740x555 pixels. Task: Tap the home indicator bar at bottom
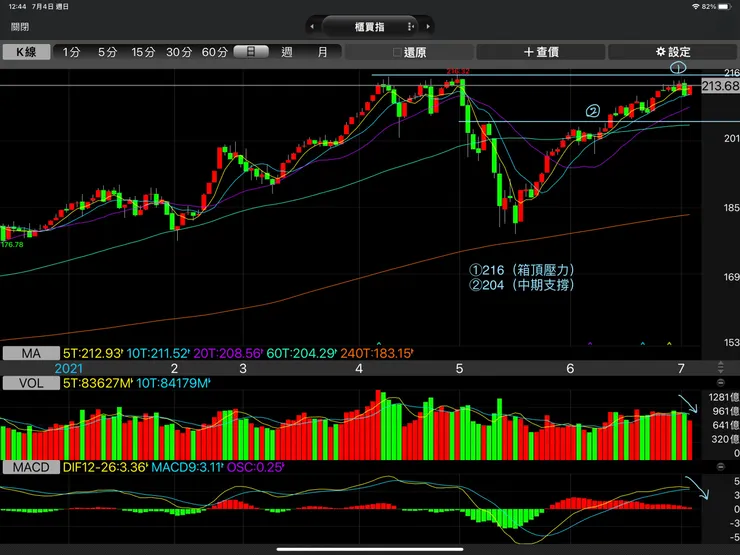[x=370, y=549]
